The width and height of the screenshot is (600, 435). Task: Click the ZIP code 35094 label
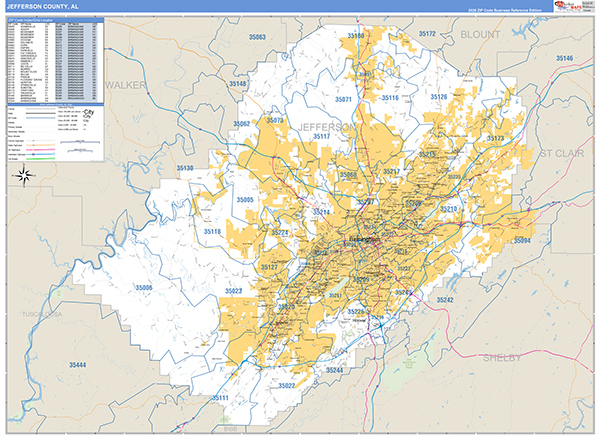coord(522,241)
